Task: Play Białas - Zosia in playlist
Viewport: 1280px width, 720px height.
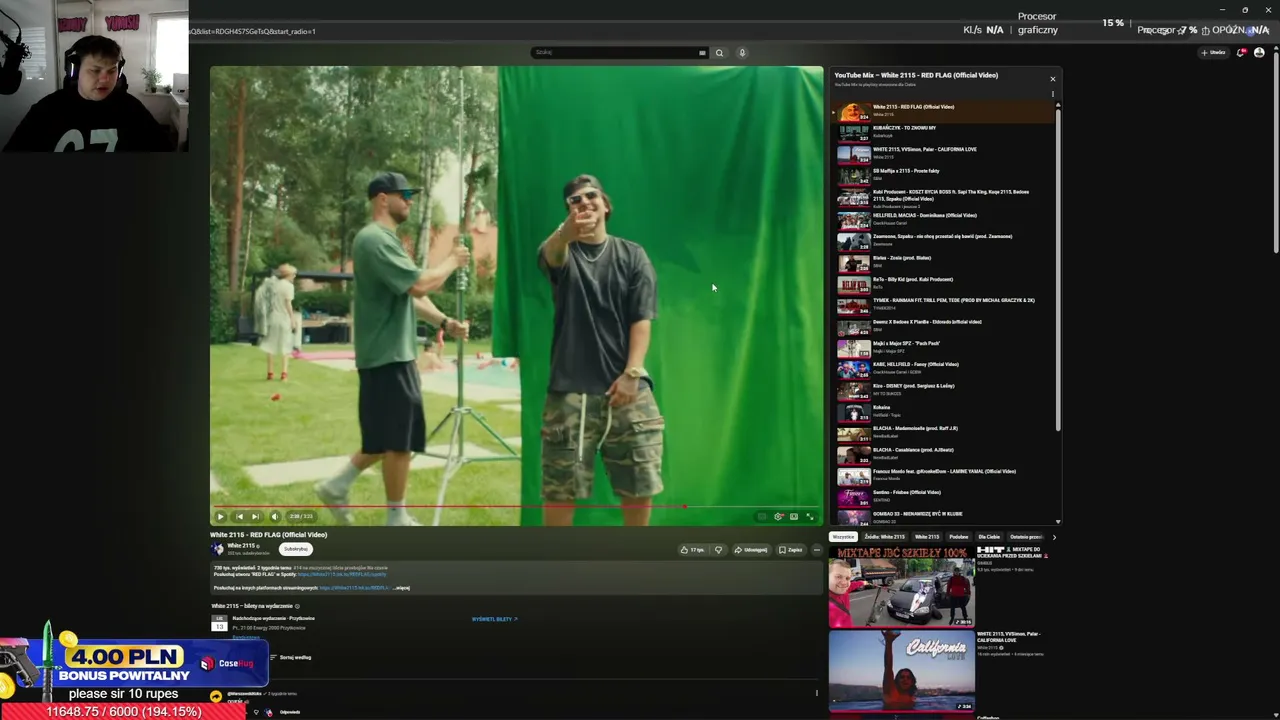Action: point(944,262)
